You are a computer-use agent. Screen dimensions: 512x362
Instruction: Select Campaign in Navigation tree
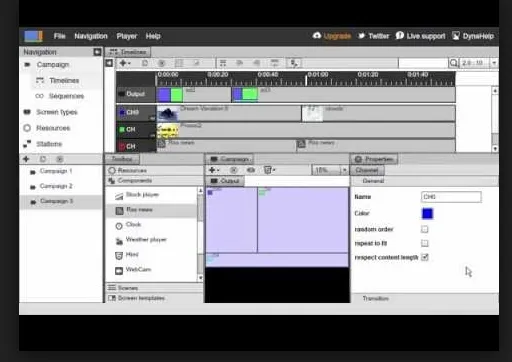[53, 65]
